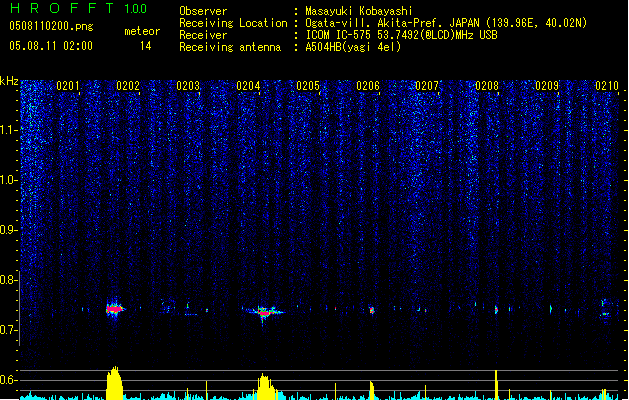Click the 0203 time marker
This screenshot has width=629, height=400.
pyautogui.click(x=188, y=86)
